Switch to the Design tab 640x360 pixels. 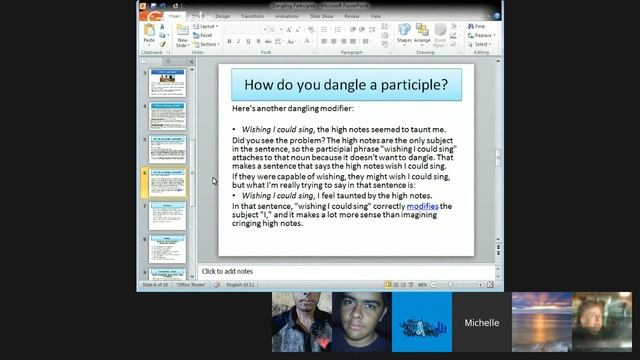point(222,16)
